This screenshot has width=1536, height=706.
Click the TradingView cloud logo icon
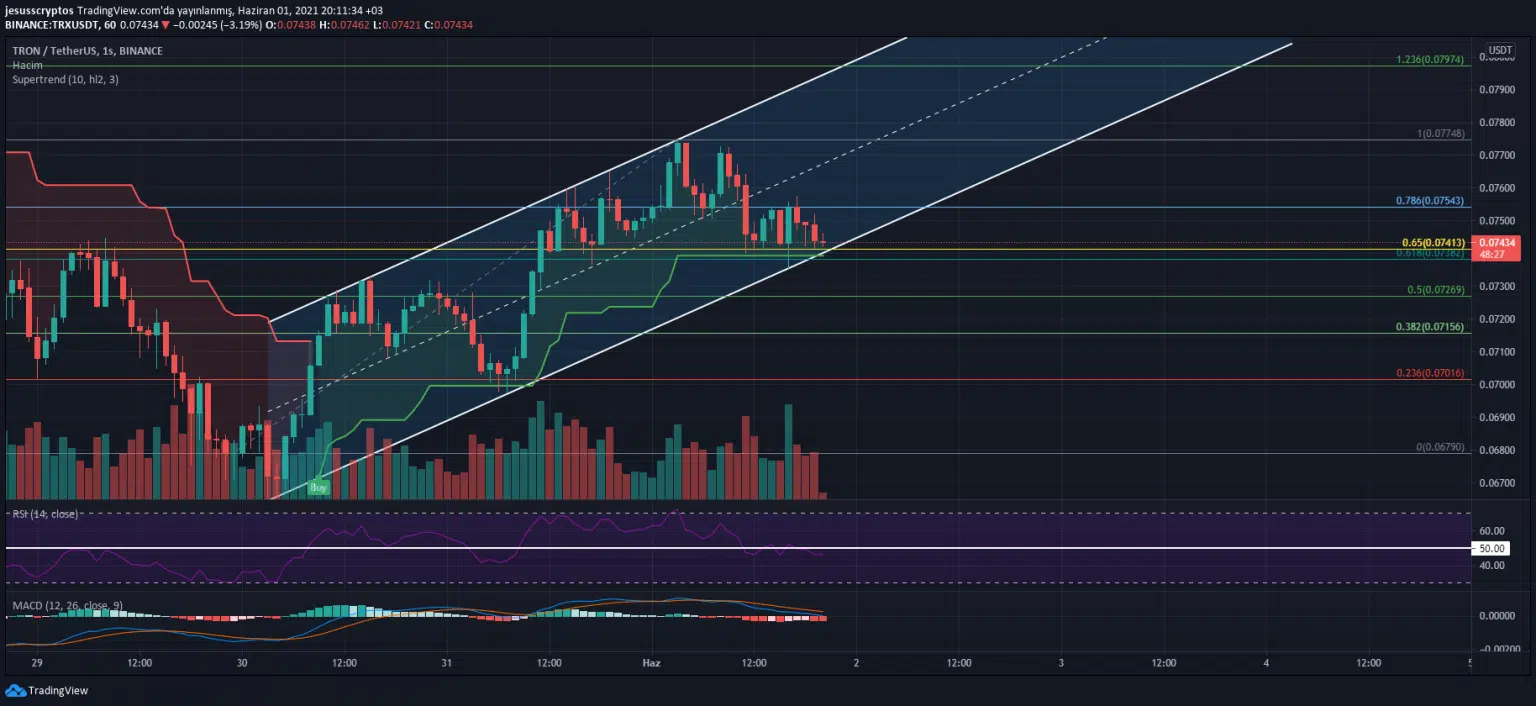[15, 690]
